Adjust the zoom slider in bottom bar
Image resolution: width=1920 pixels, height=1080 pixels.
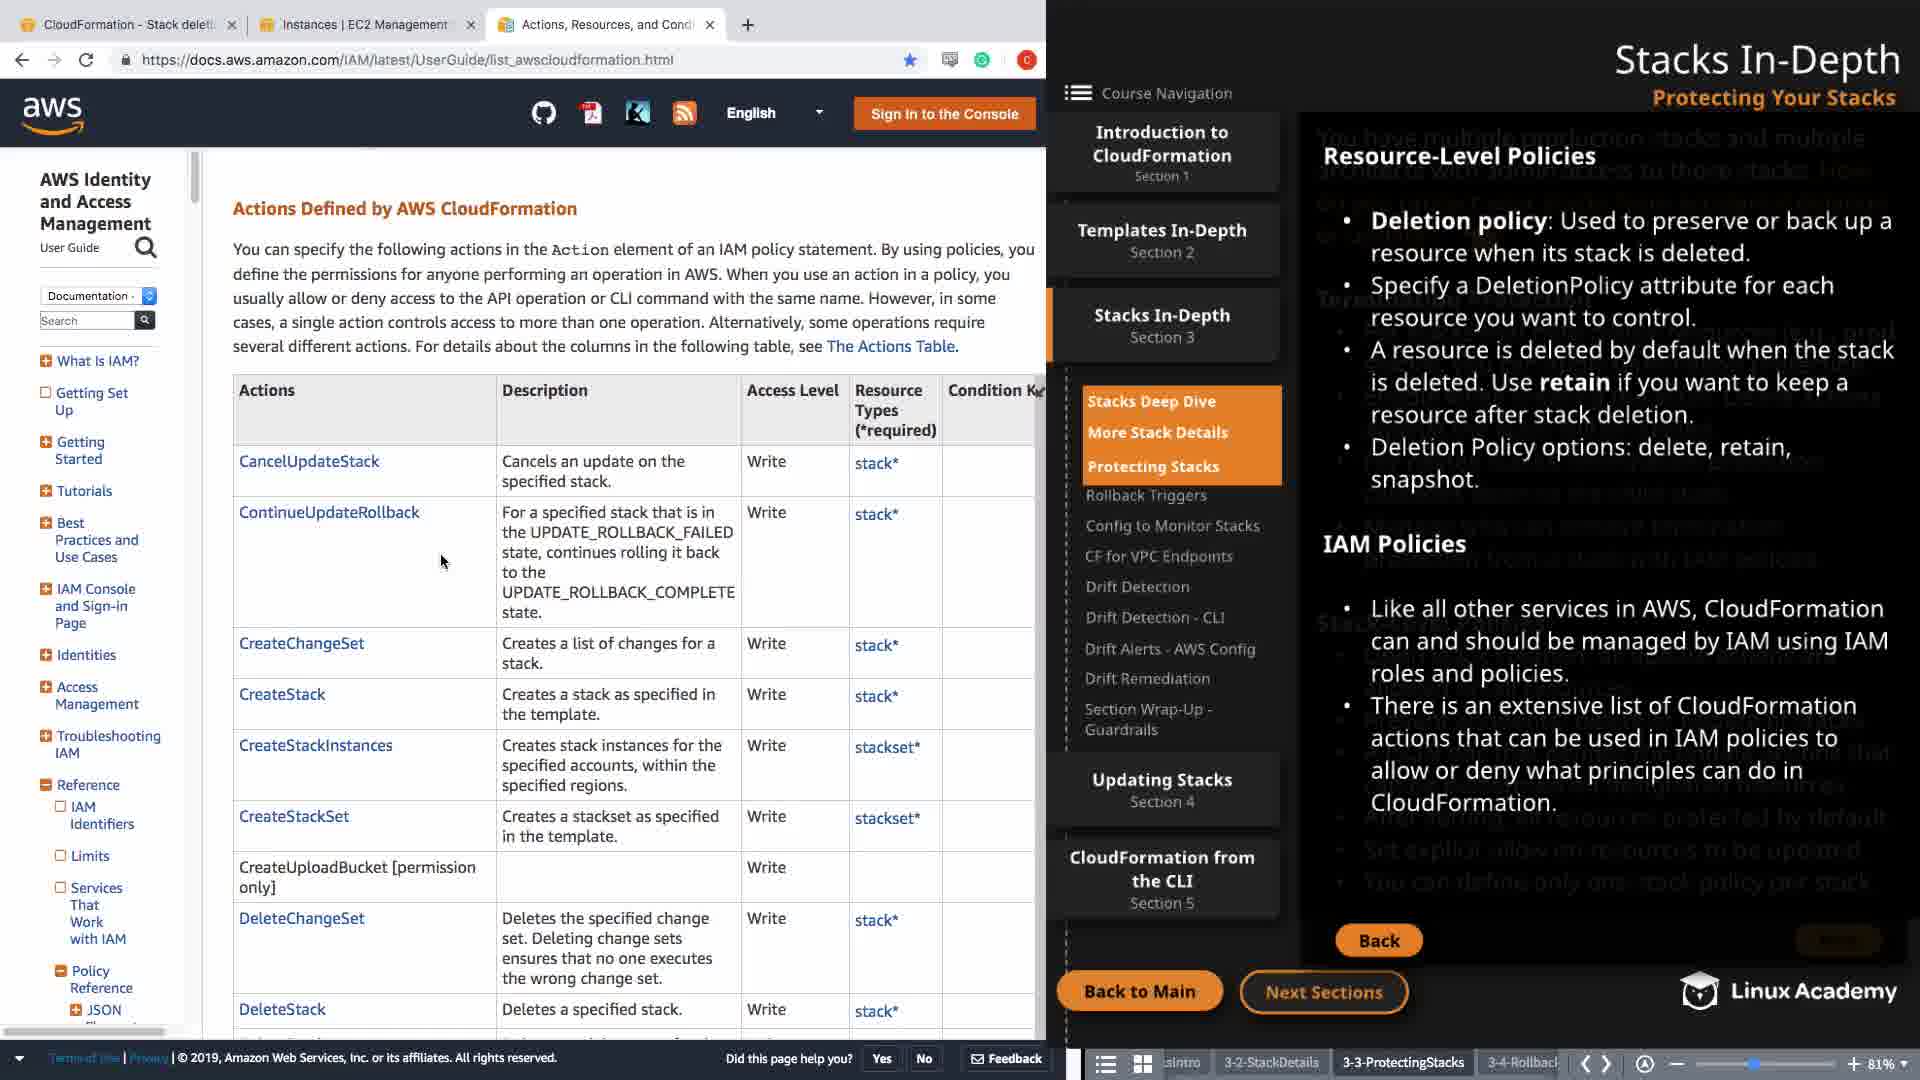click(x=1753, y=1064)
